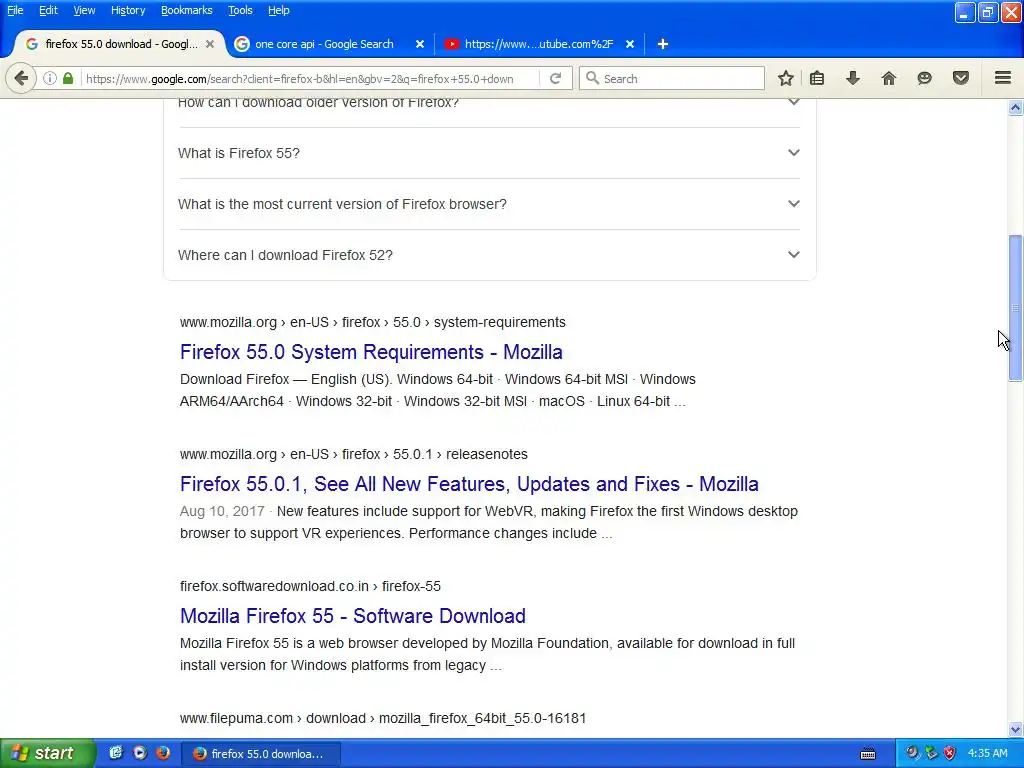Open a new tab with plus button
The width and height of the screenshot is (1024, 768).
click(663, 44)
